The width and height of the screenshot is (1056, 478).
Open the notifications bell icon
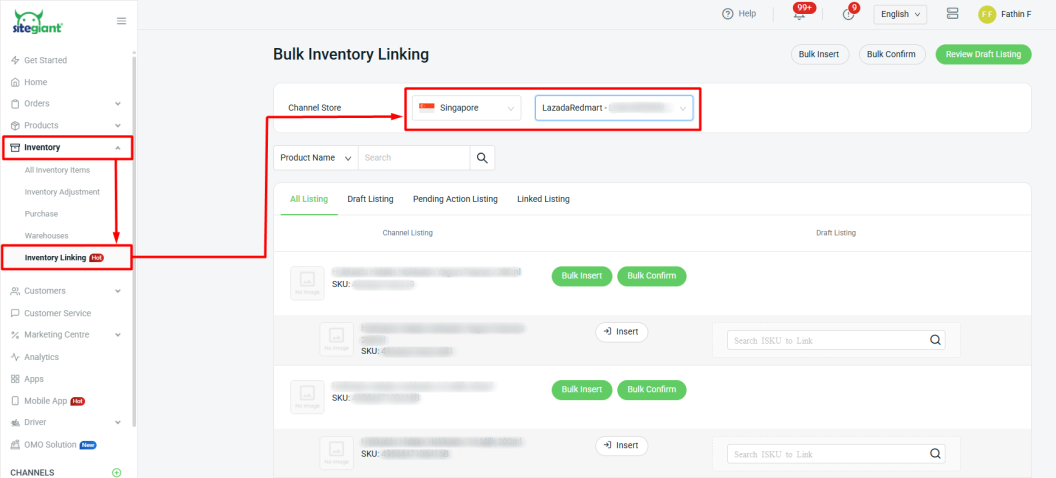[x=799, y=14]
